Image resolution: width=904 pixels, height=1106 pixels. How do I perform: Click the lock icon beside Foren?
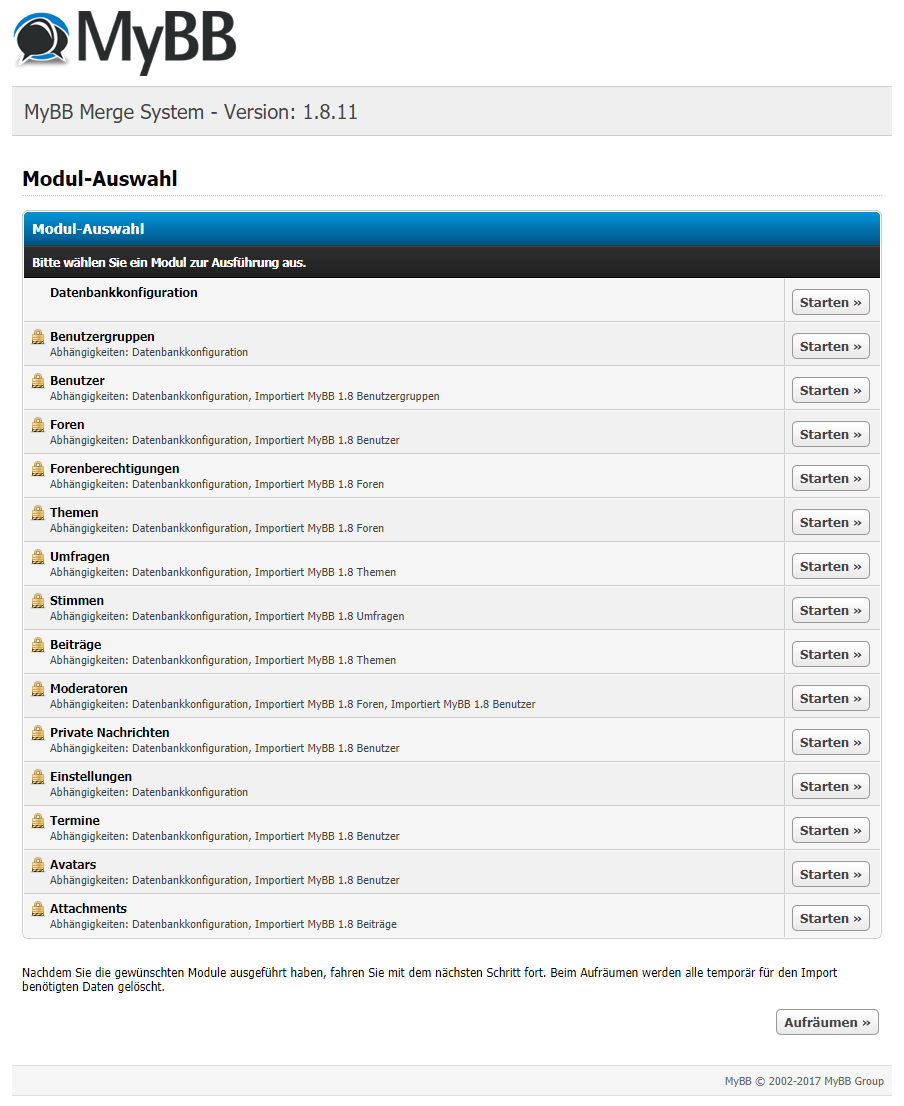click(38, 425)
